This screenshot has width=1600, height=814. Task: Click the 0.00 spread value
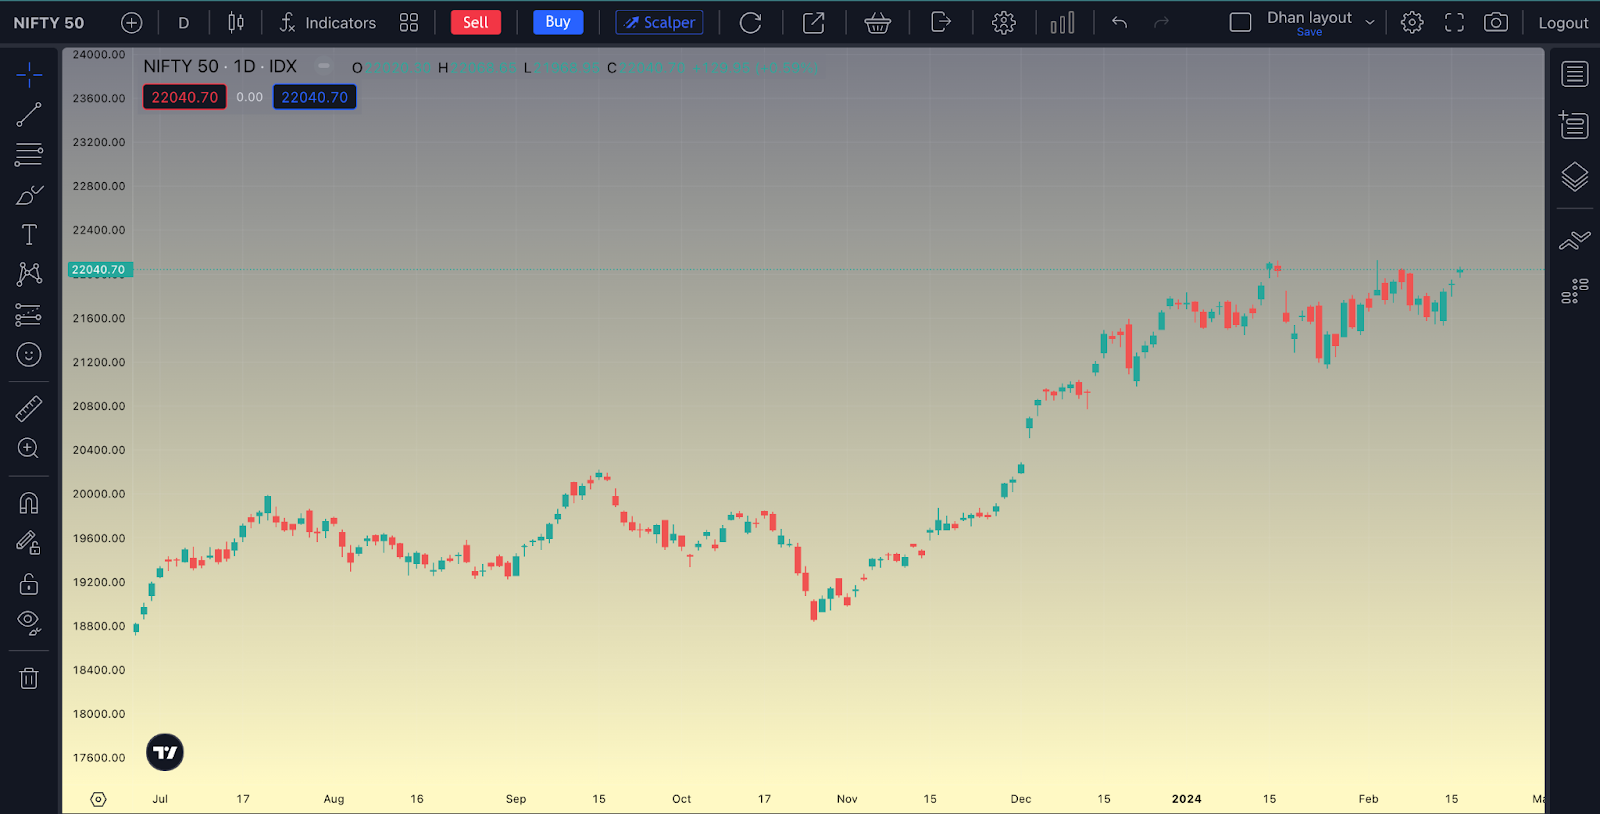[250, 97]
